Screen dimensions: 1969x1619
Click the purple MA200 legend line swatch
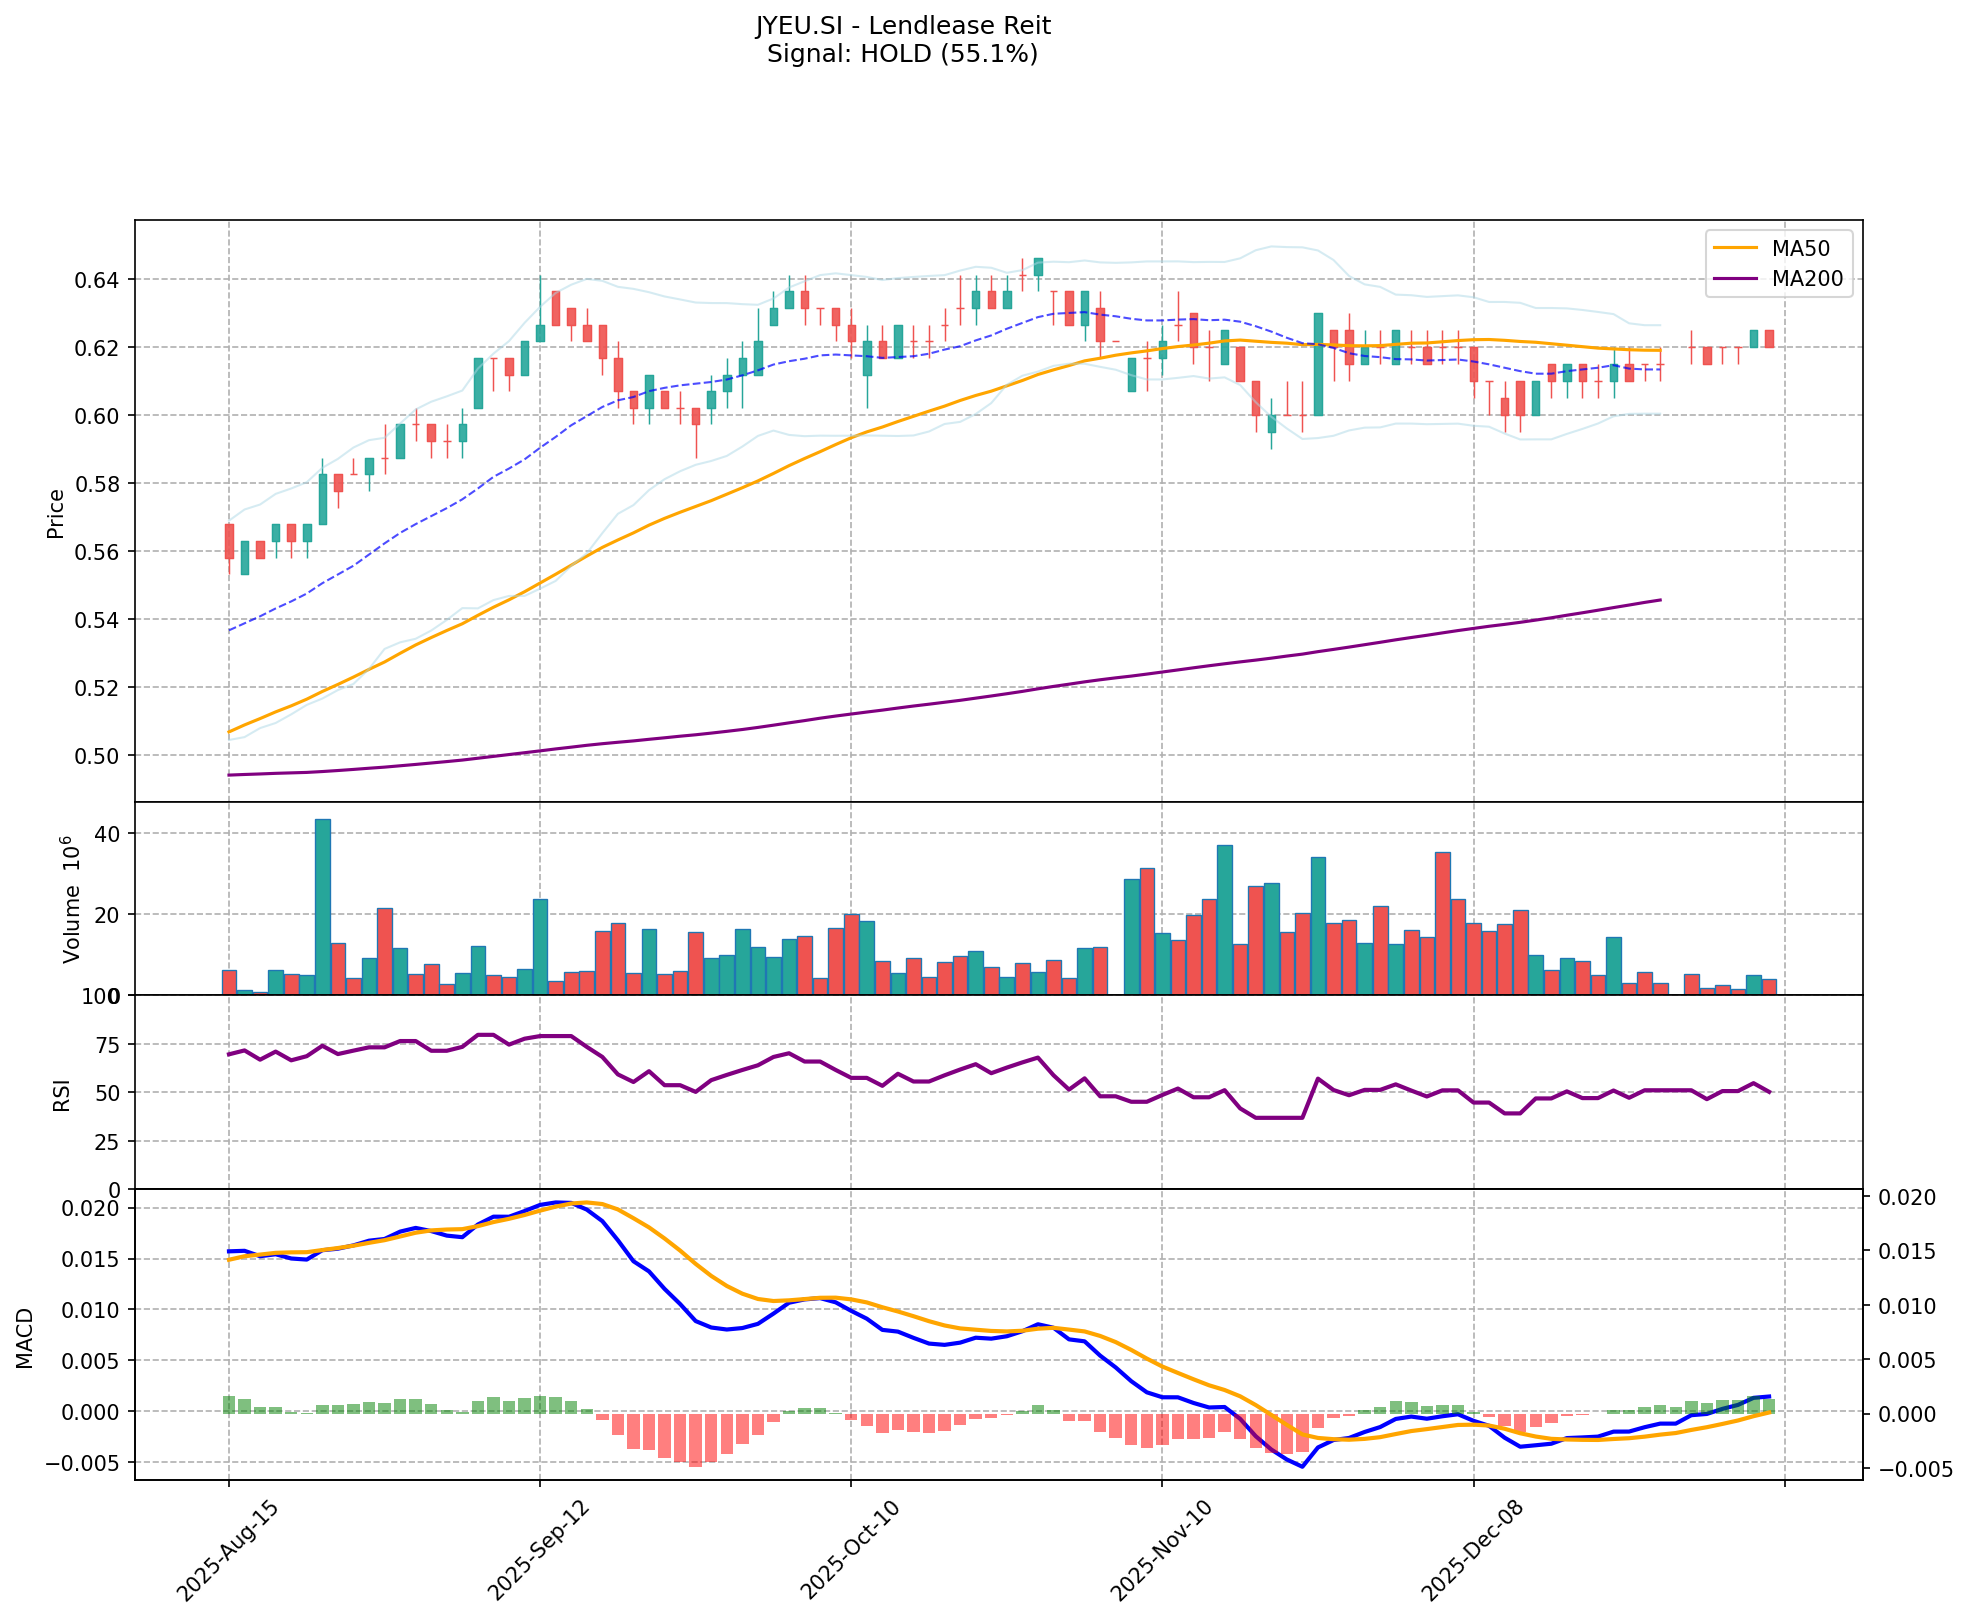tap(1736, 279)
